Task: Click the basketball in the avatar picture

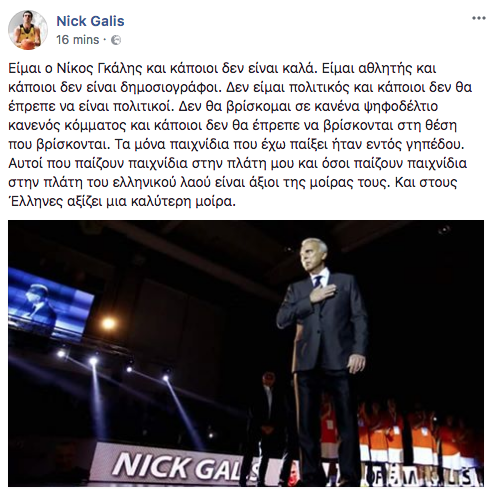Action: click(x=27, y=43)
